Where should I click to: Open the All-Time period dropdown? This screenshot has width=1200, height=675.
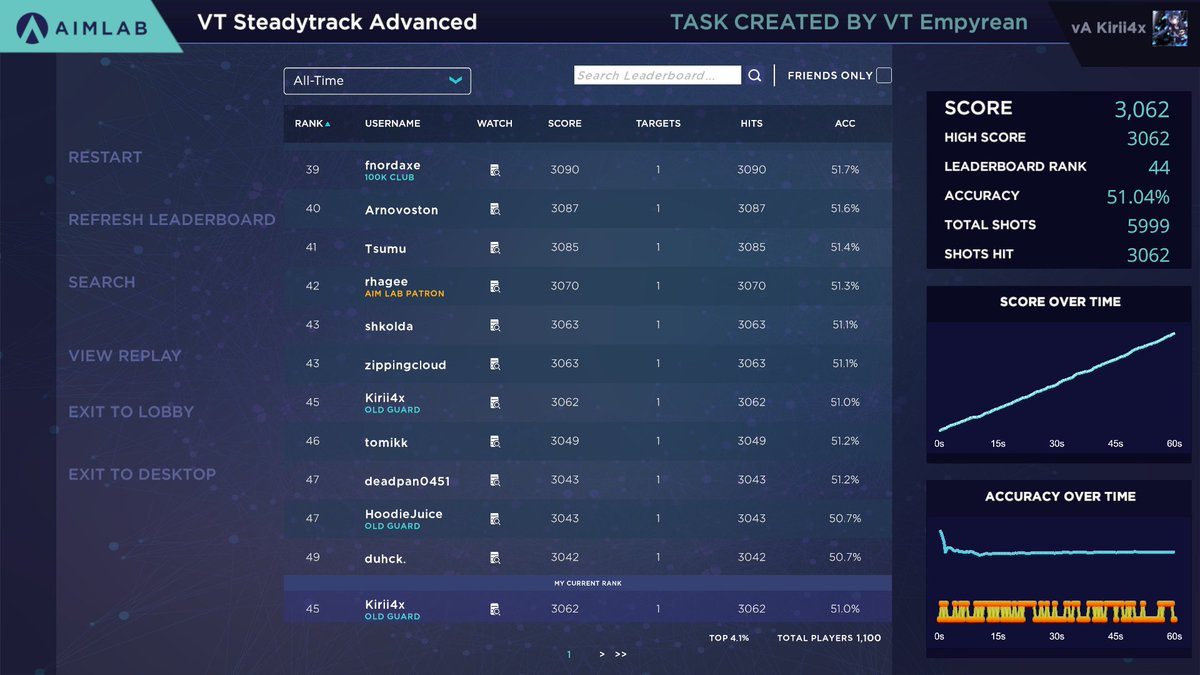click(x=377, y=81)
